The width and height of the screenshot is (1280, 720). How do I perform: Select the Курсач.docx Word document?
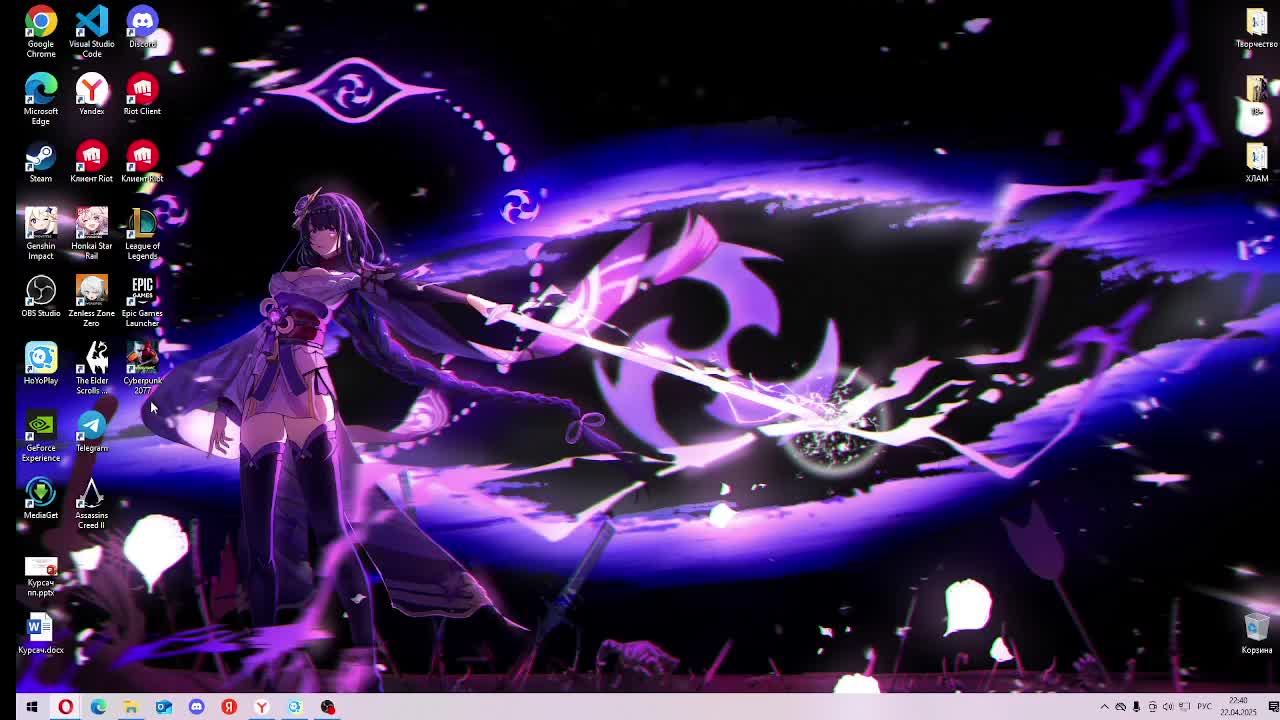click(41, 633)
